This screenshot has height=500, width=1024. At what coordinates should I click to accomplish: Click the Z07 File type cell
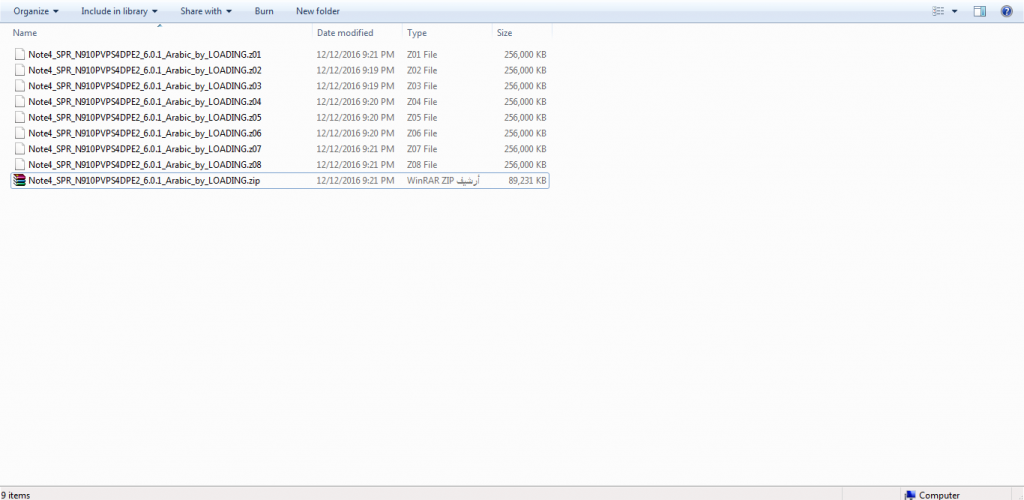click(x=422, y=149)
